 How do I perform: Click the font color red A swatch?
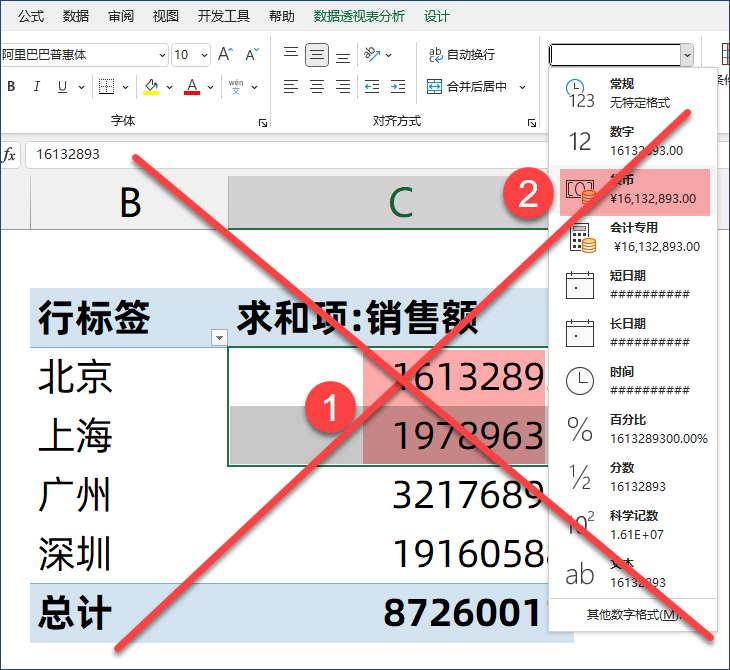(x=192, y=87)
